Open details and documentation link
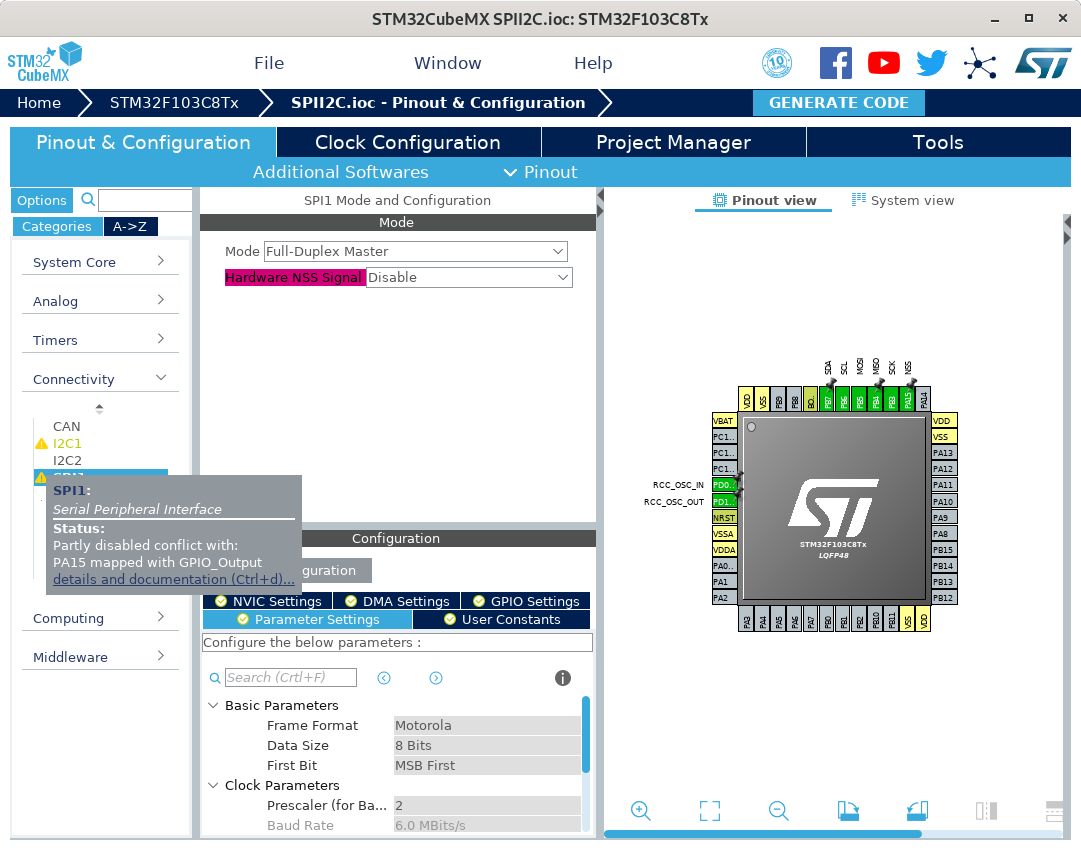This screenshot has width=1081, height=850. [174, 579]
